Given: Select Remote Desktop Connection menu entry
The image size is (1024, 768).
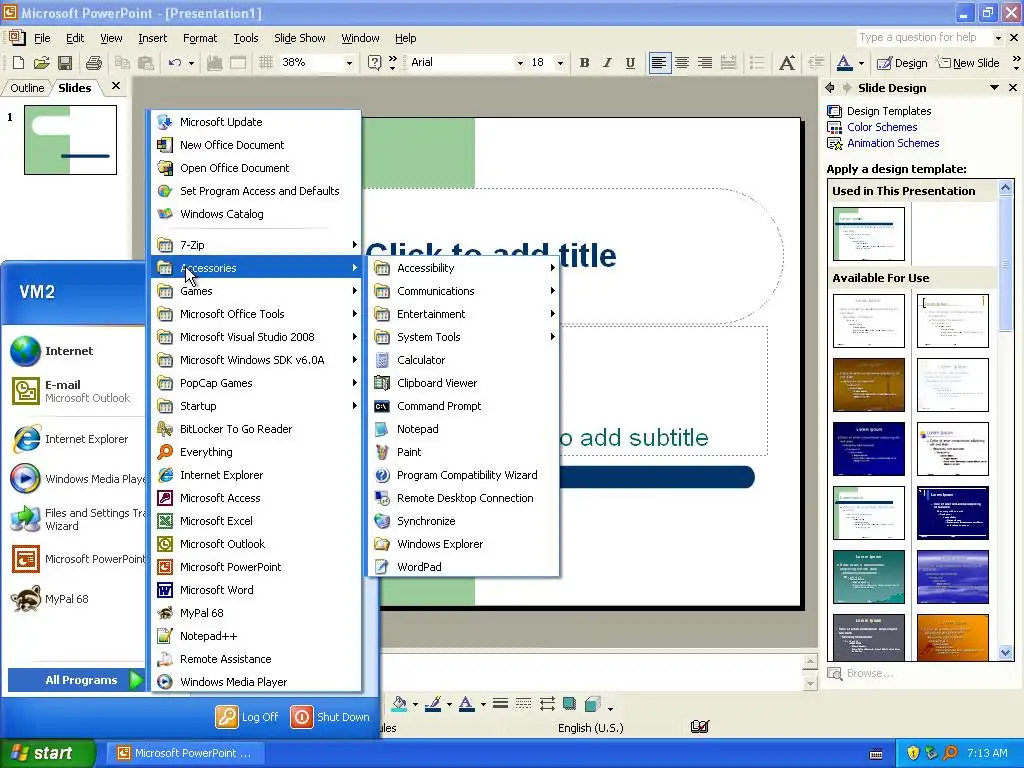Looking at the screenshot, I should click(x=464, y=498).
